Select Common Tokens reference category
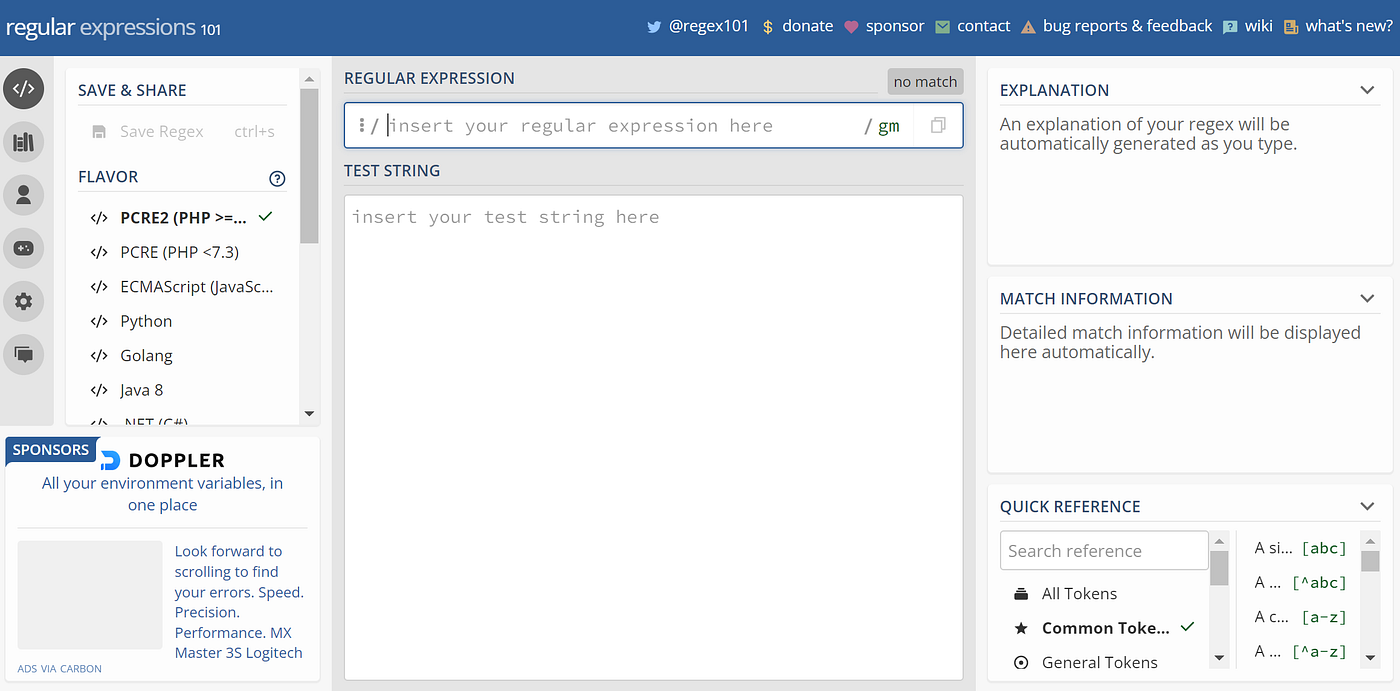Viewport: 1400px width, 691px height. pos(1104,628)
